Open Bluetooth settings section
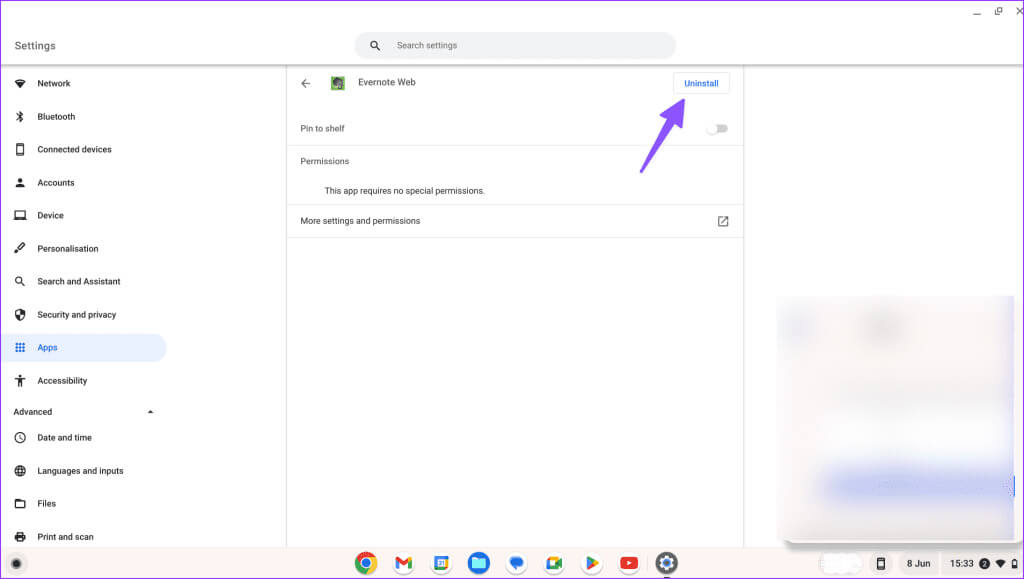The image size is (1024, 579). [x=56, y=117]
